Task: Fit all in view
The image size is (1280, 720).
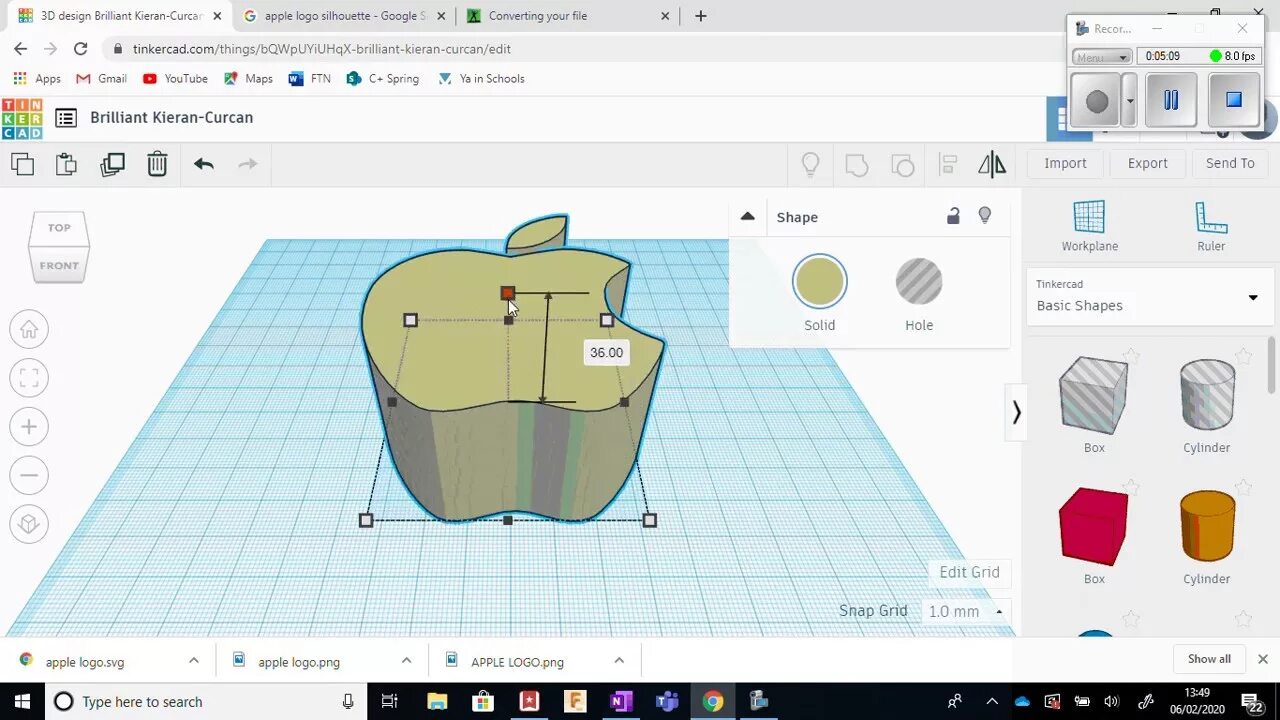Action: pos(29,378)
